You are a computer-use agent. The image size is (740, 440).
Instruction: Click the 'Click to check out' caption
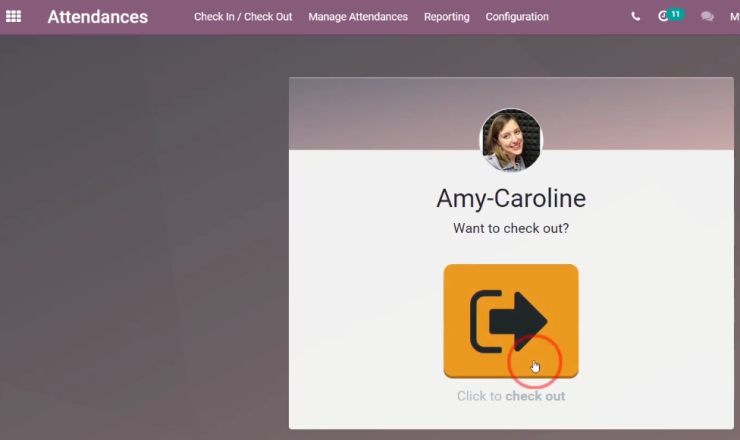511,396
